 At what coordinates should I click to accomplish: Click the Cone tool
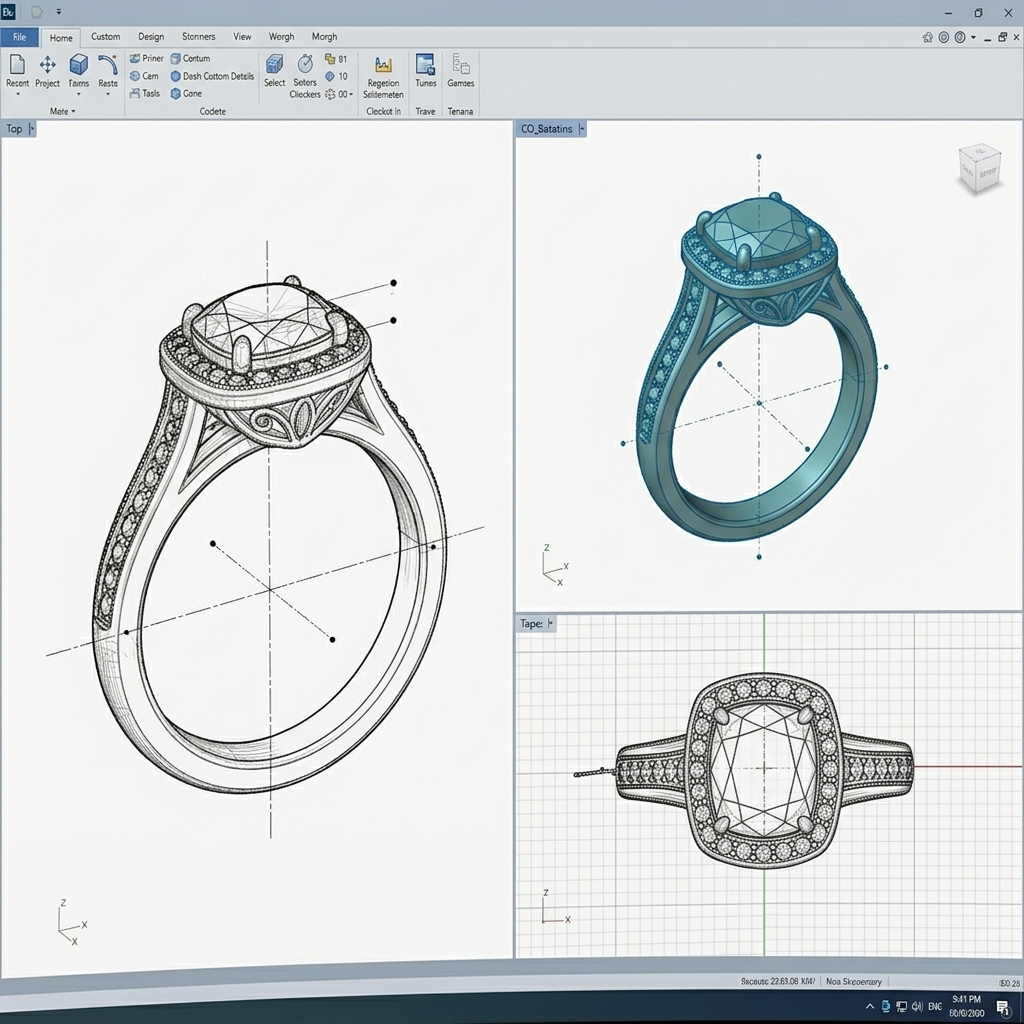pyautogui.click(x=186, y=93)
